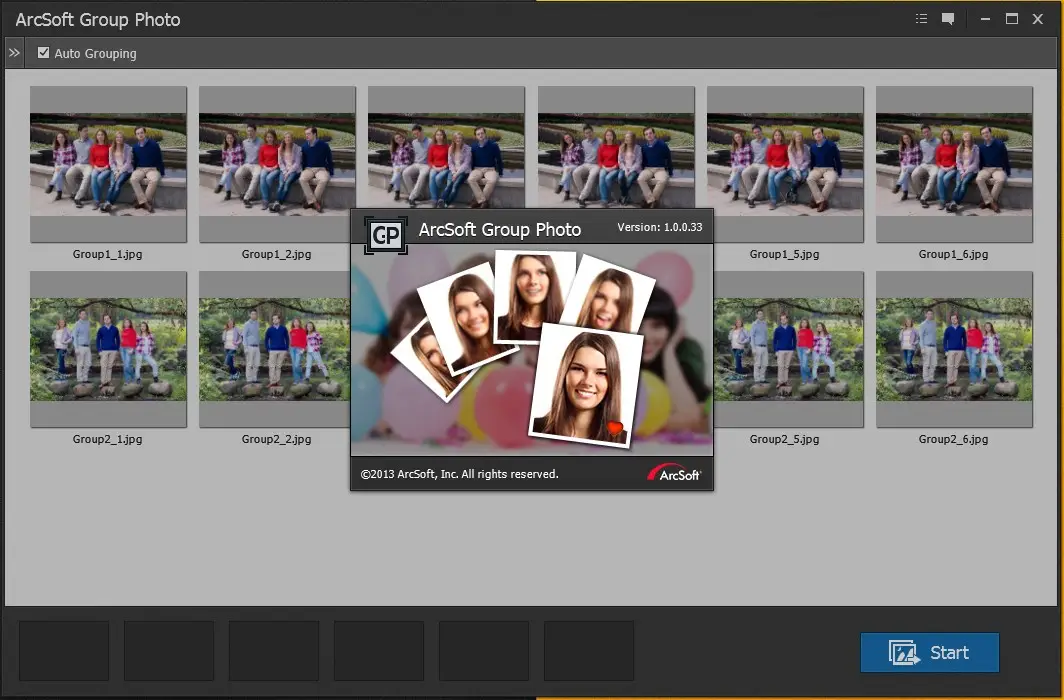Click the Group2_6.jpg file name label
This screenshot has height=700, width=1064.
[x=953, y=440]
